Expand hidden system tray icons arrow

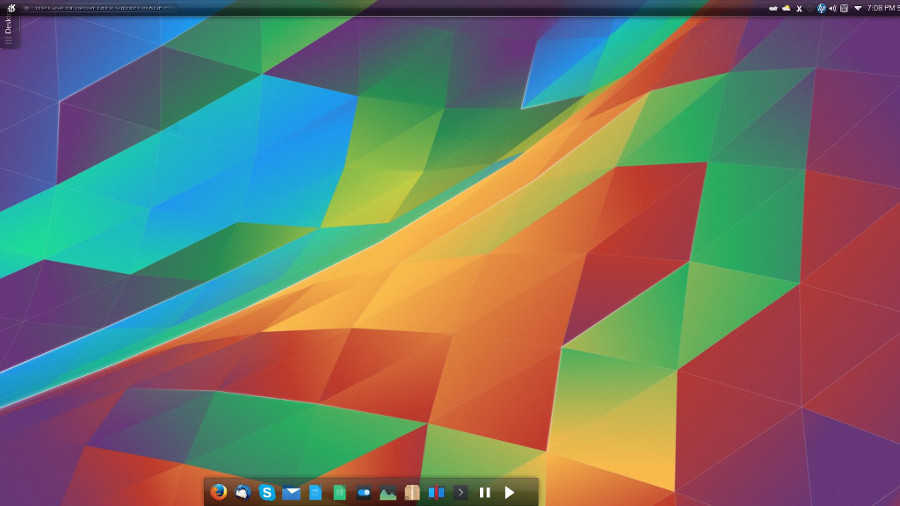click(x=857, y=8)
